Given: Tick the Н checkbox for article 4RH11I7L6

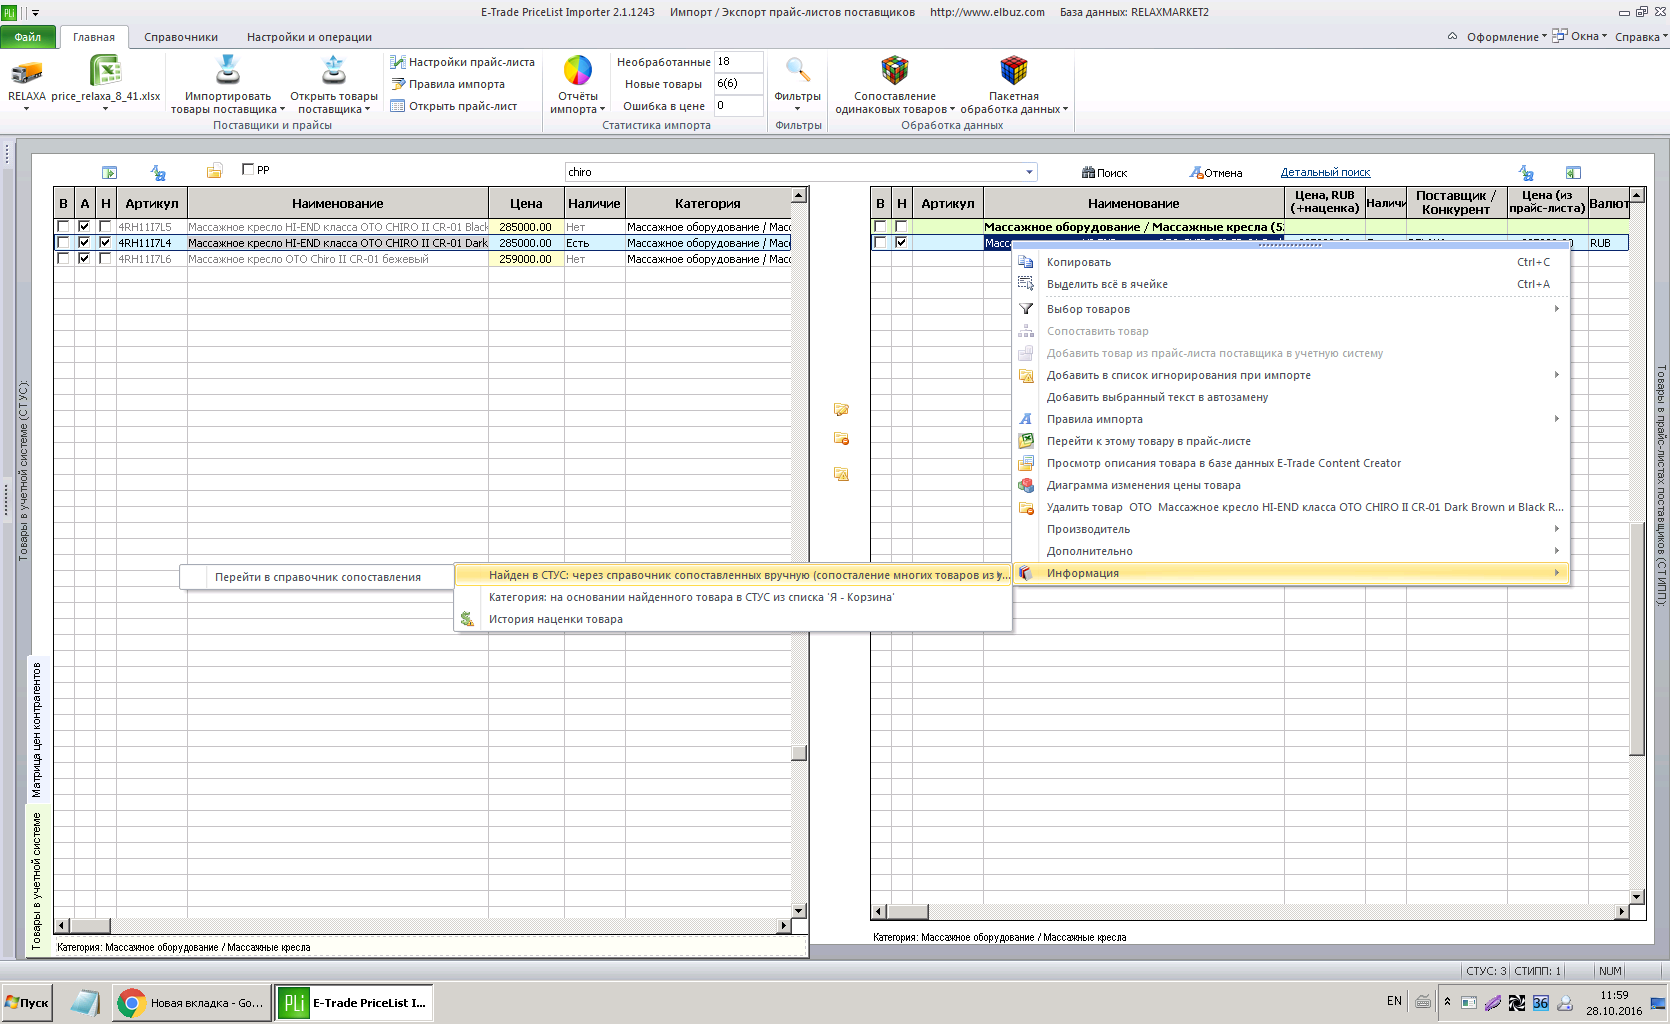Looking at the screenshot, I should pos(105,259).
